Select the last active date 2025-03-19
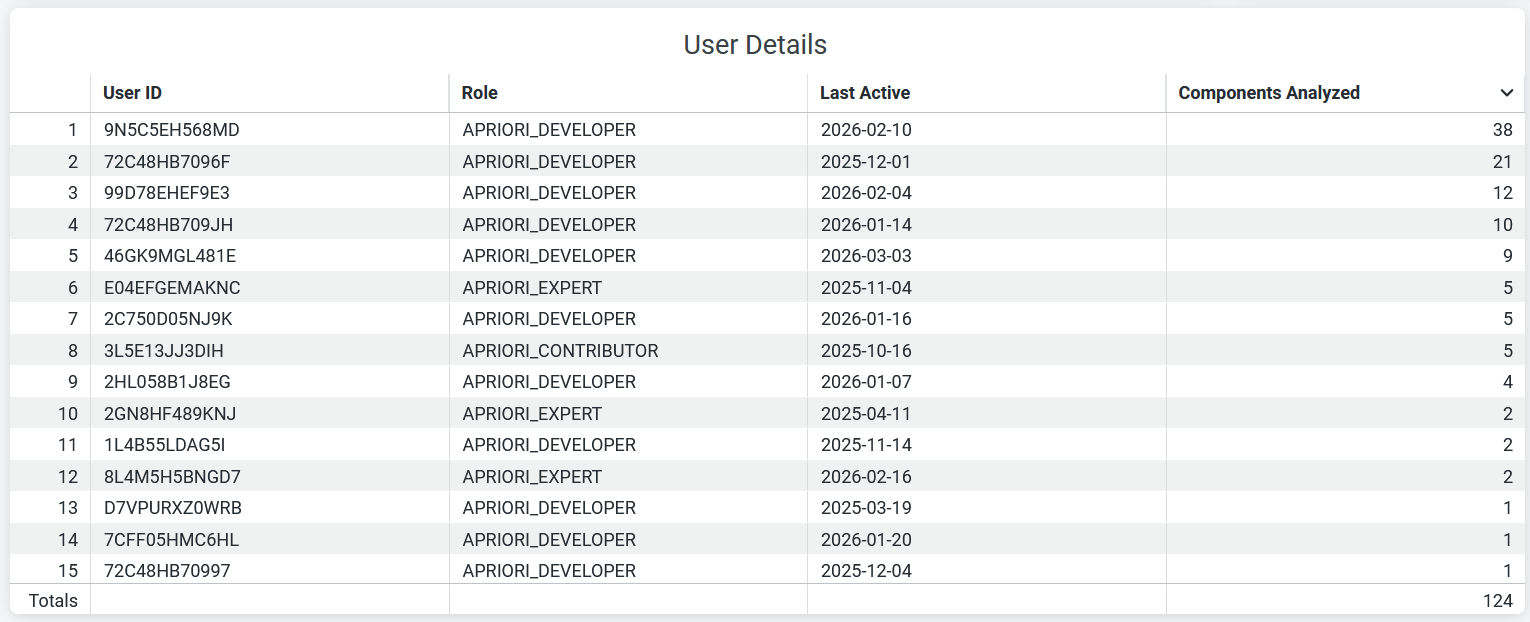The width and height of the screenshot is (1530, 622). 865,508
